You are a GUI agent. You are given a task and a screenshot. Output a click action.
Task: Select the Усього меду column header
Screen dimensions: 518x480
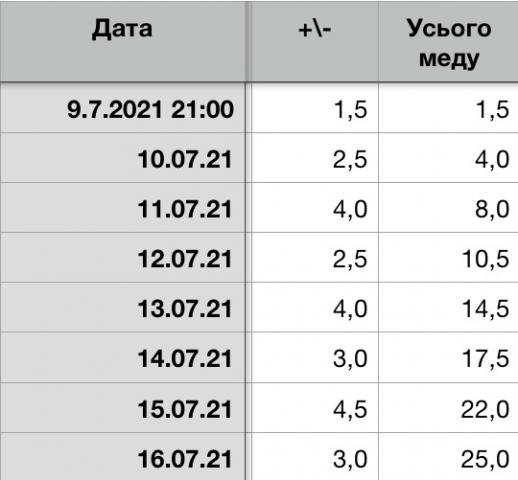click(x=448, y=41)
